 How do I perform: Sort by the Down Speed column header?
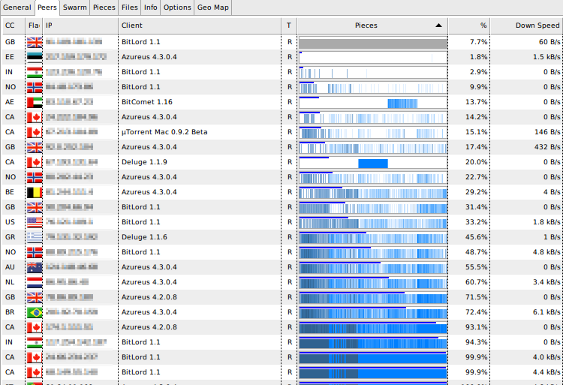coord(526,25)
